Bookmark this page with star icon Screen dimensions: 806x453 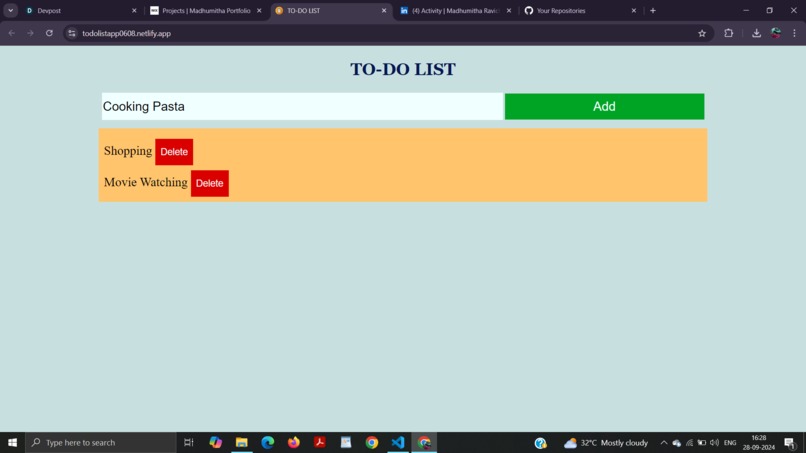click(x=702, y=33)
